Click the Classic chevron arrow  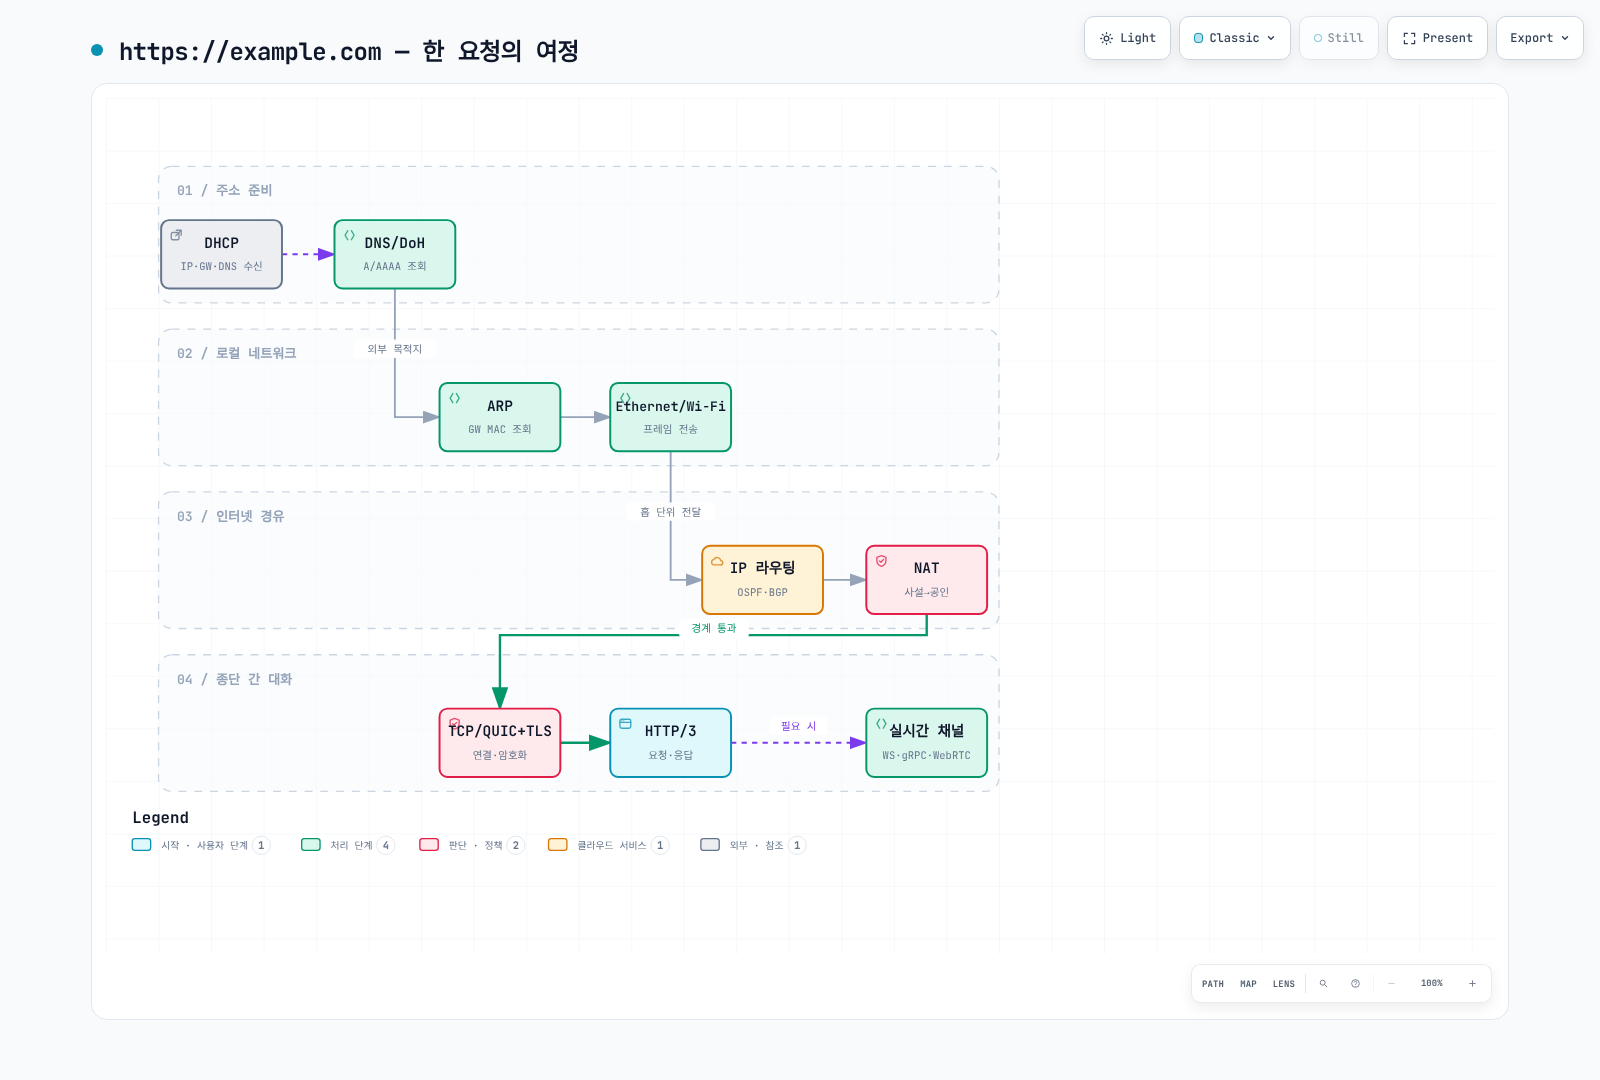pos(1271,38)
